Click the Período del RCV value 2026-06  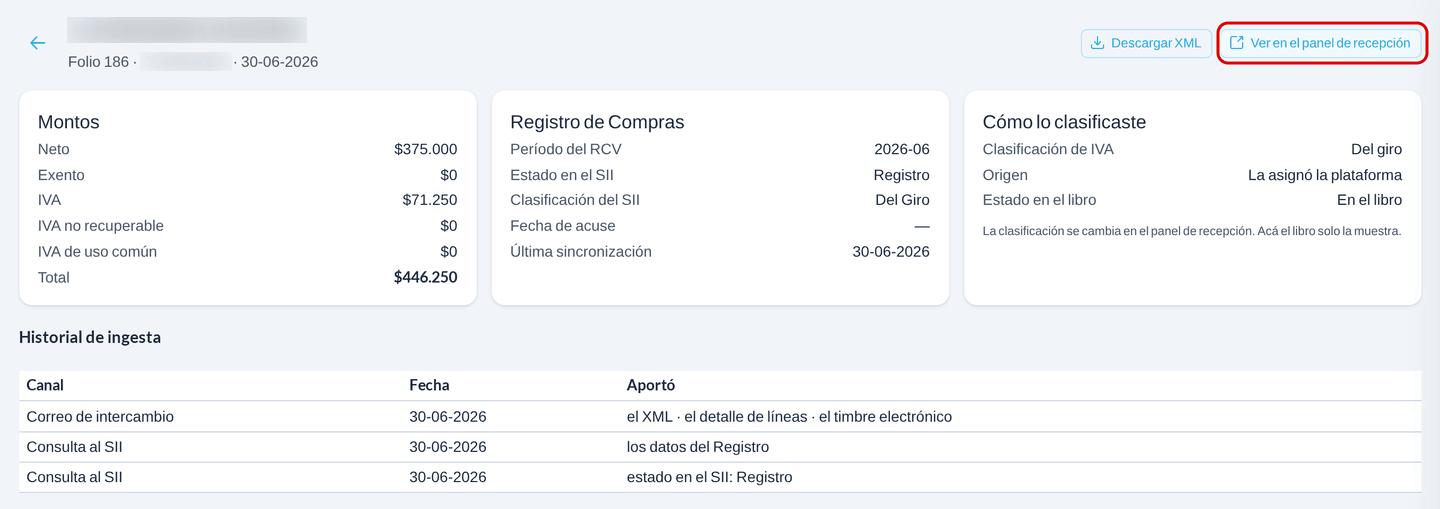pyautogui.click(x=902, y=149)
